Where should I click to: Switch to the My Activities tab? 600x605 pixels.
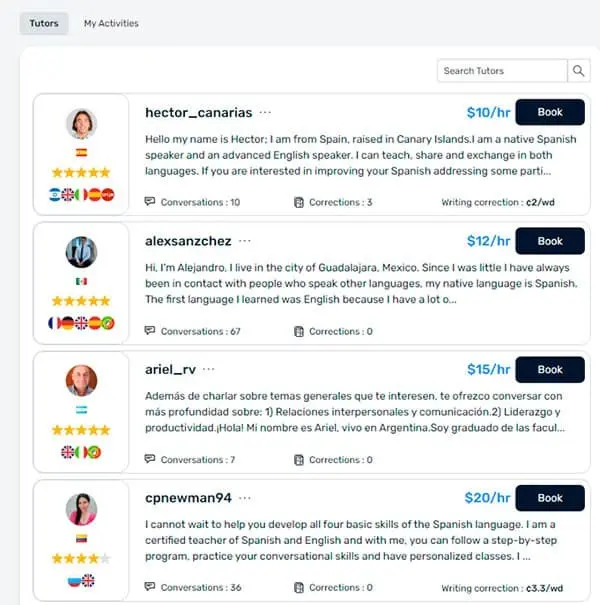(x=111, y=24)
